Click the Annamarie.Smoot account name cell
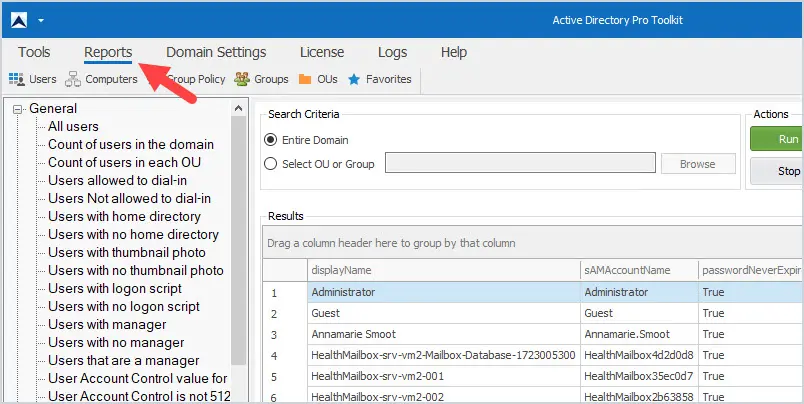This screenshot has height=404, width=804. tap(639, 334)
